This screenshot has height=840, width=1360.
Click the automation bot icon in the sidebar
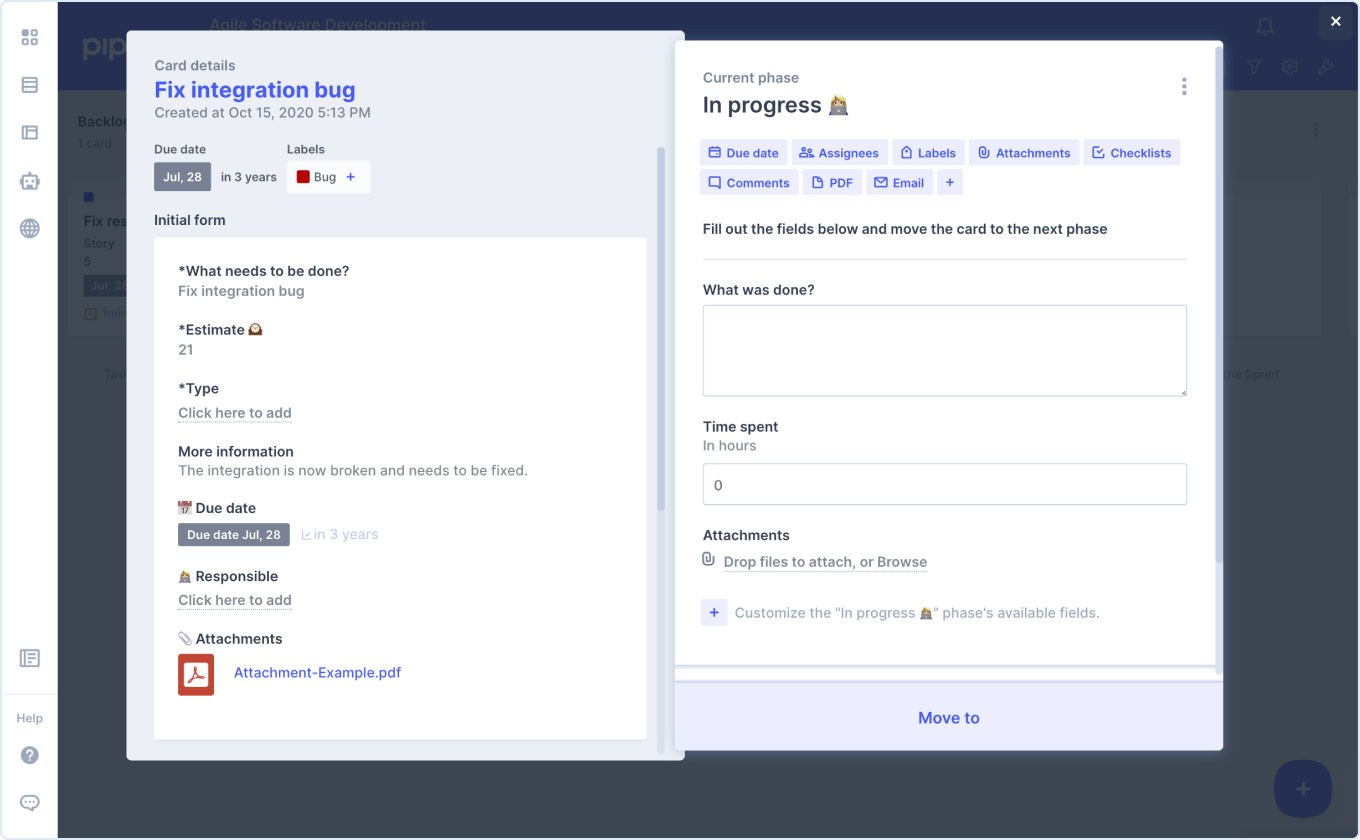[29, 181]
